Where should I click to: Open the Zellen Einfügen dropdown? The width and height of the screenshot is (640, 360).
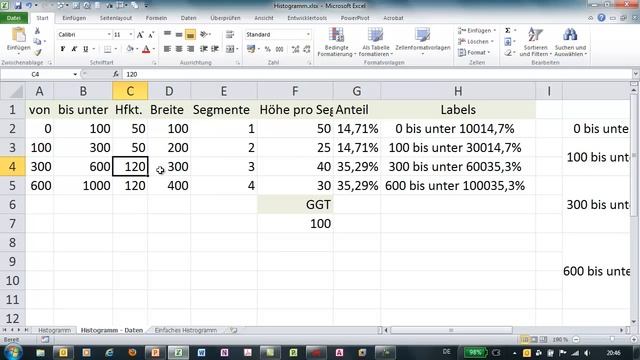coord(477,31)
